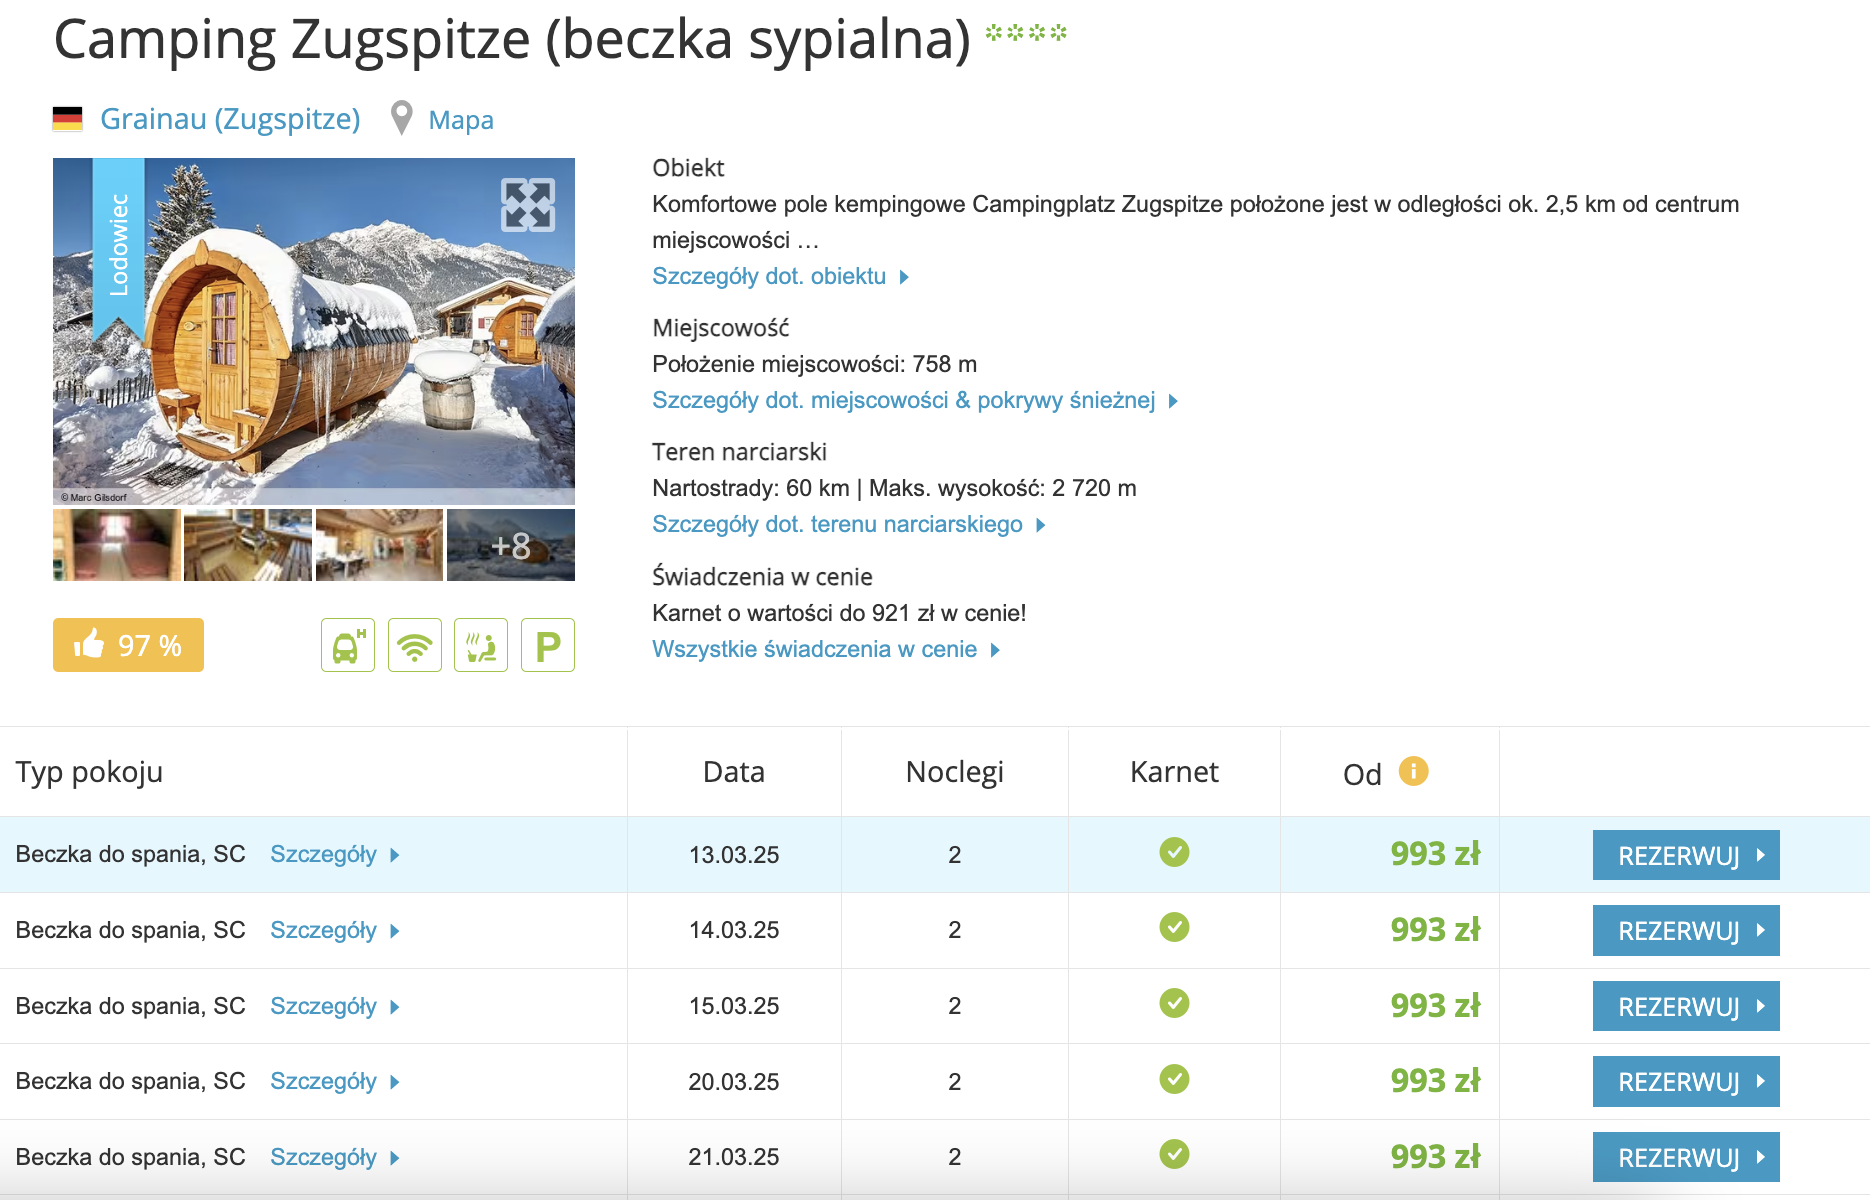Click the Noclegi column header
The width and height of the screenshot is (1870, 1200).
tap(955, 772)
